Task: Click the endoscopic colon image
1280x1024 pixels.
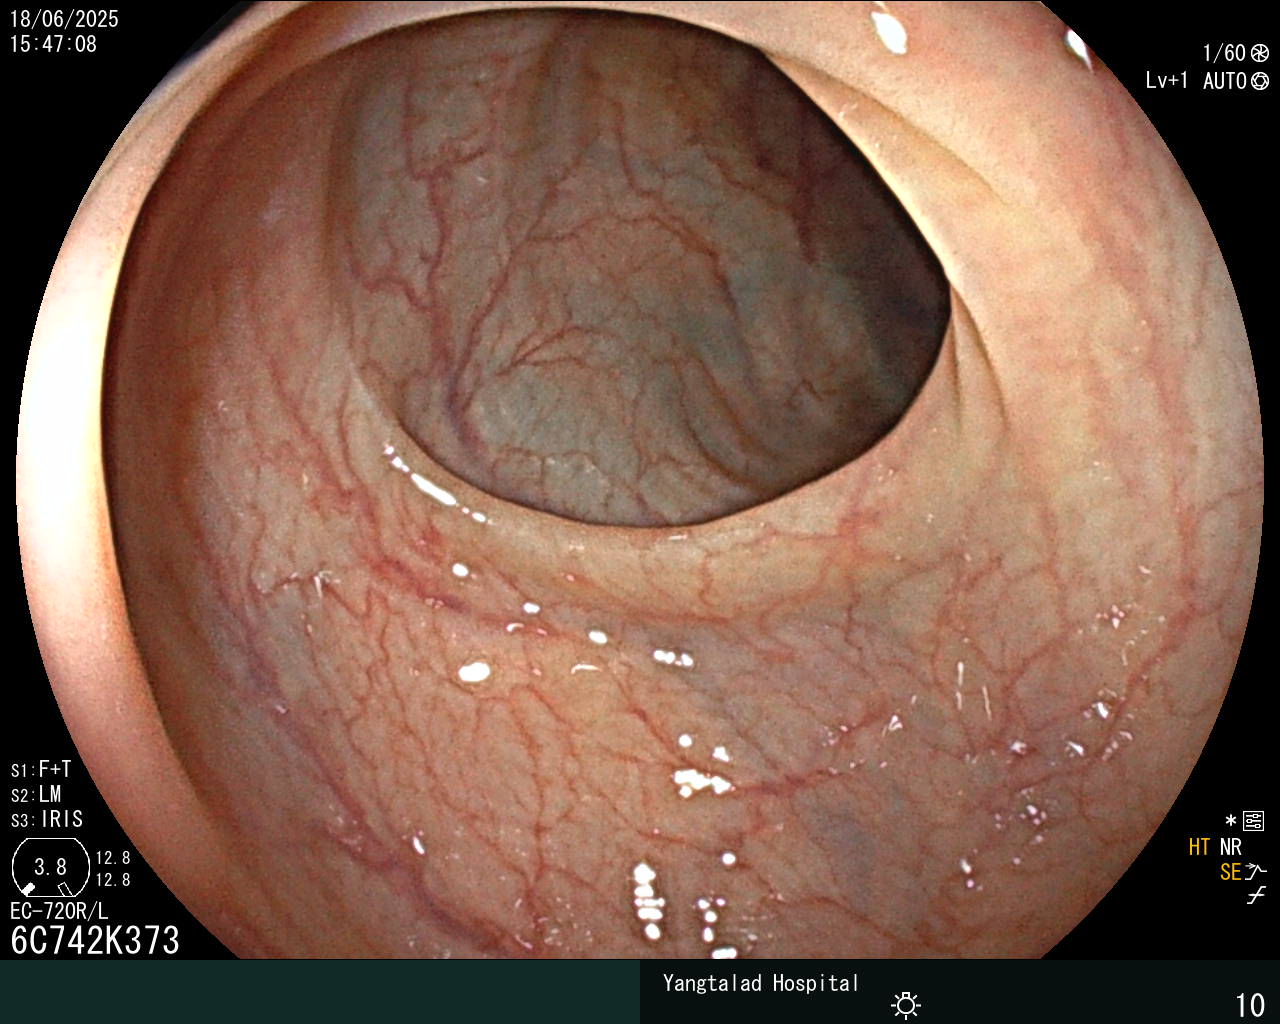Action: pyautogui.click(x=640, y=480)
